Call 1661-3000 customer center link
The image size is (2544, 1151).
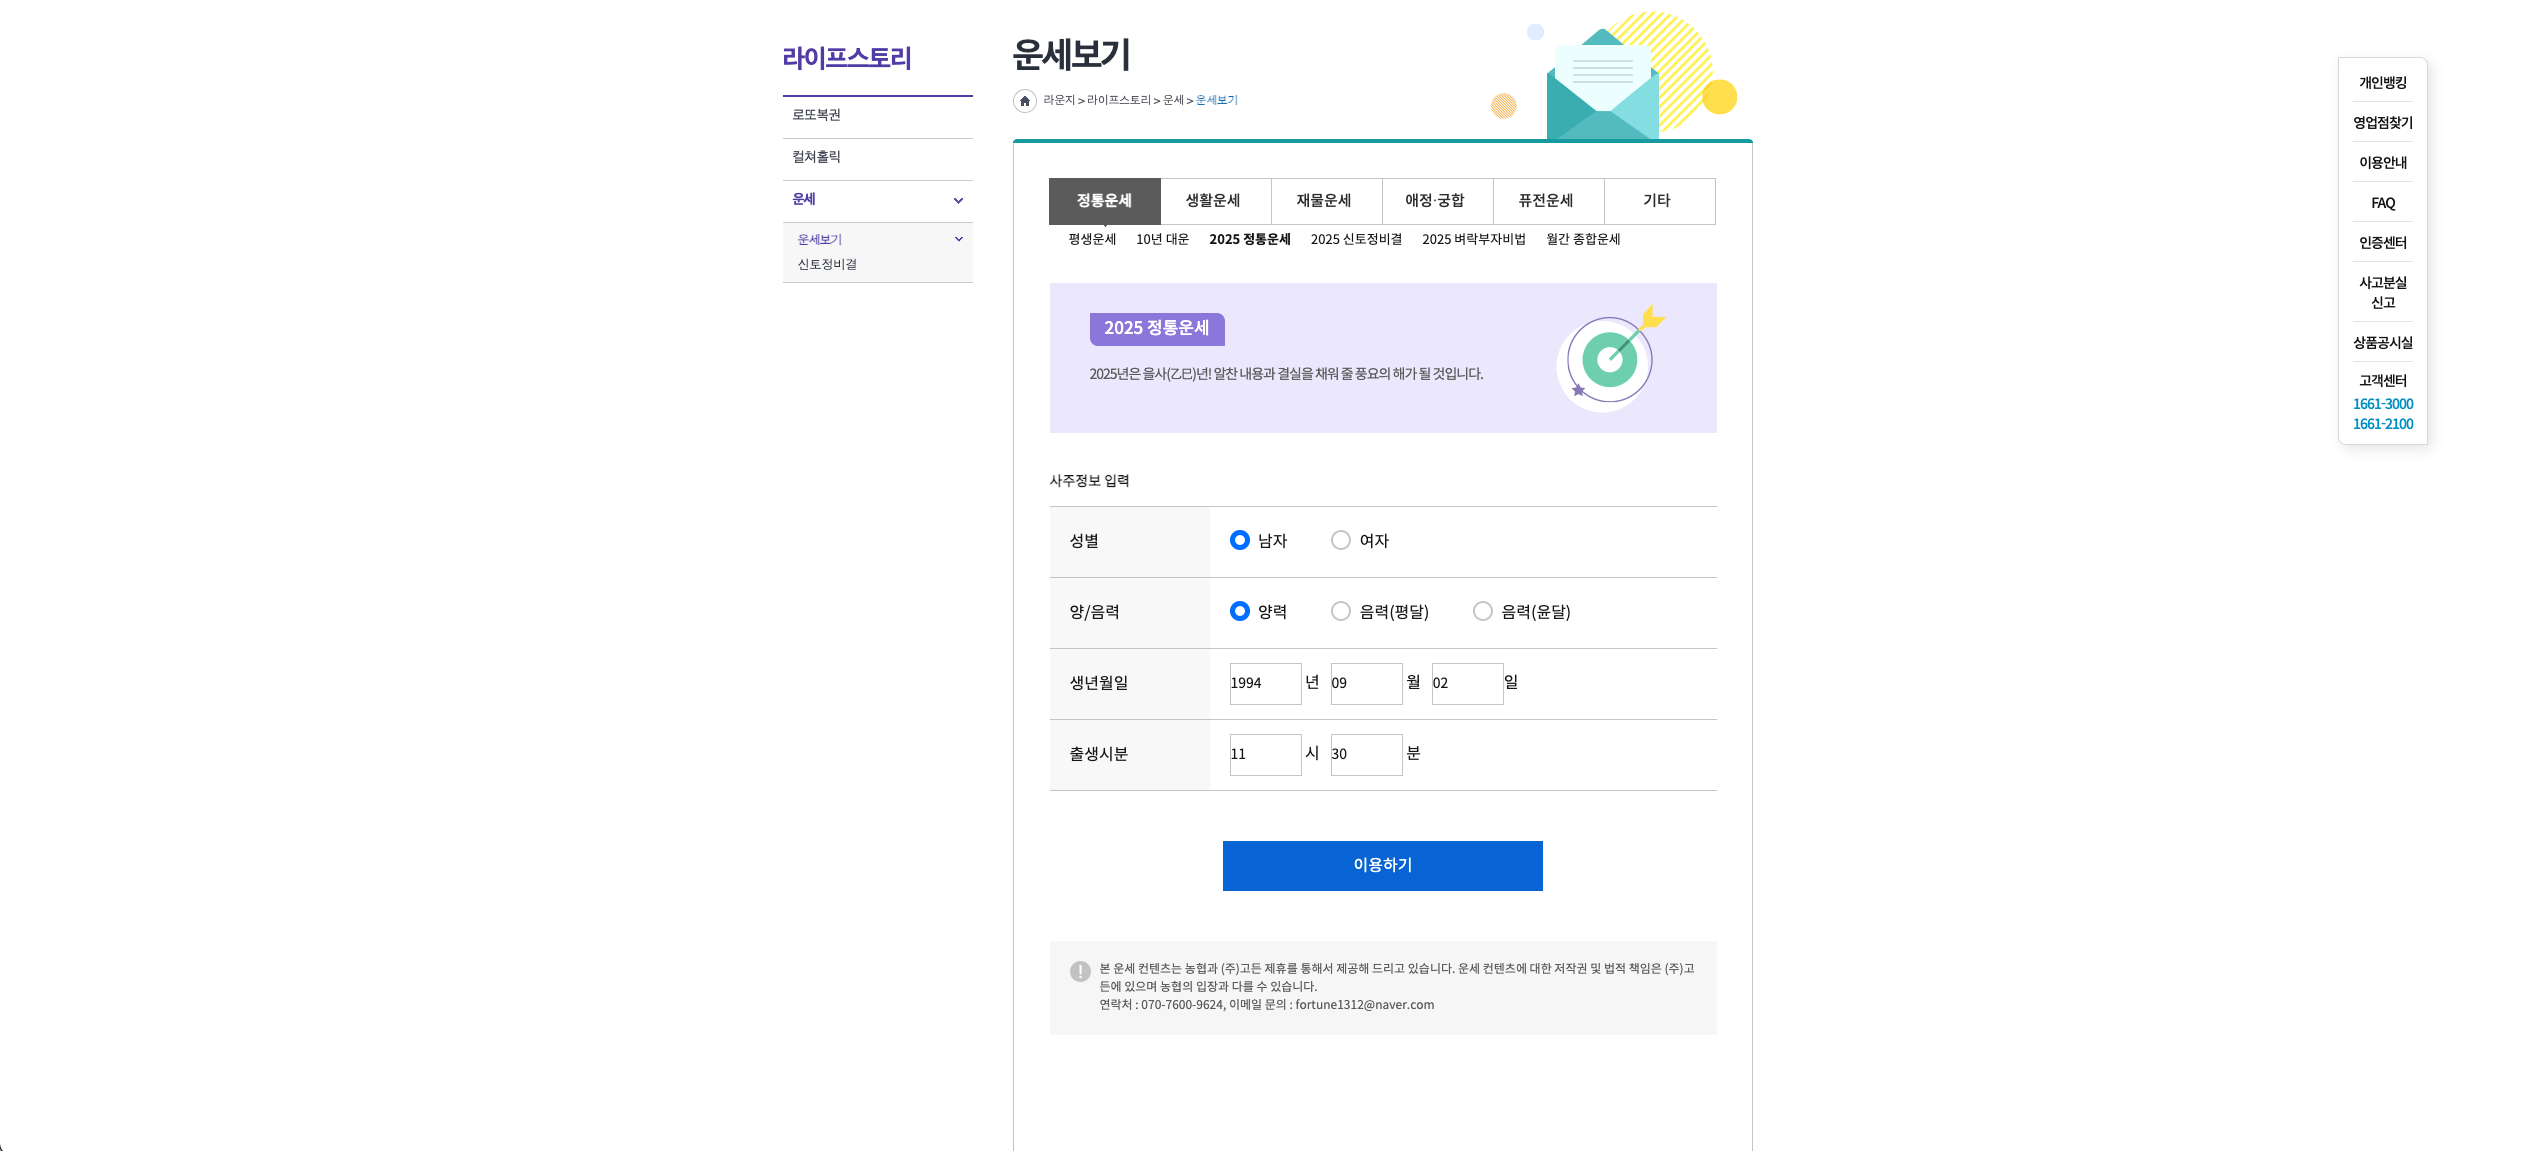pyautogui.click(x=2383, y=404)
